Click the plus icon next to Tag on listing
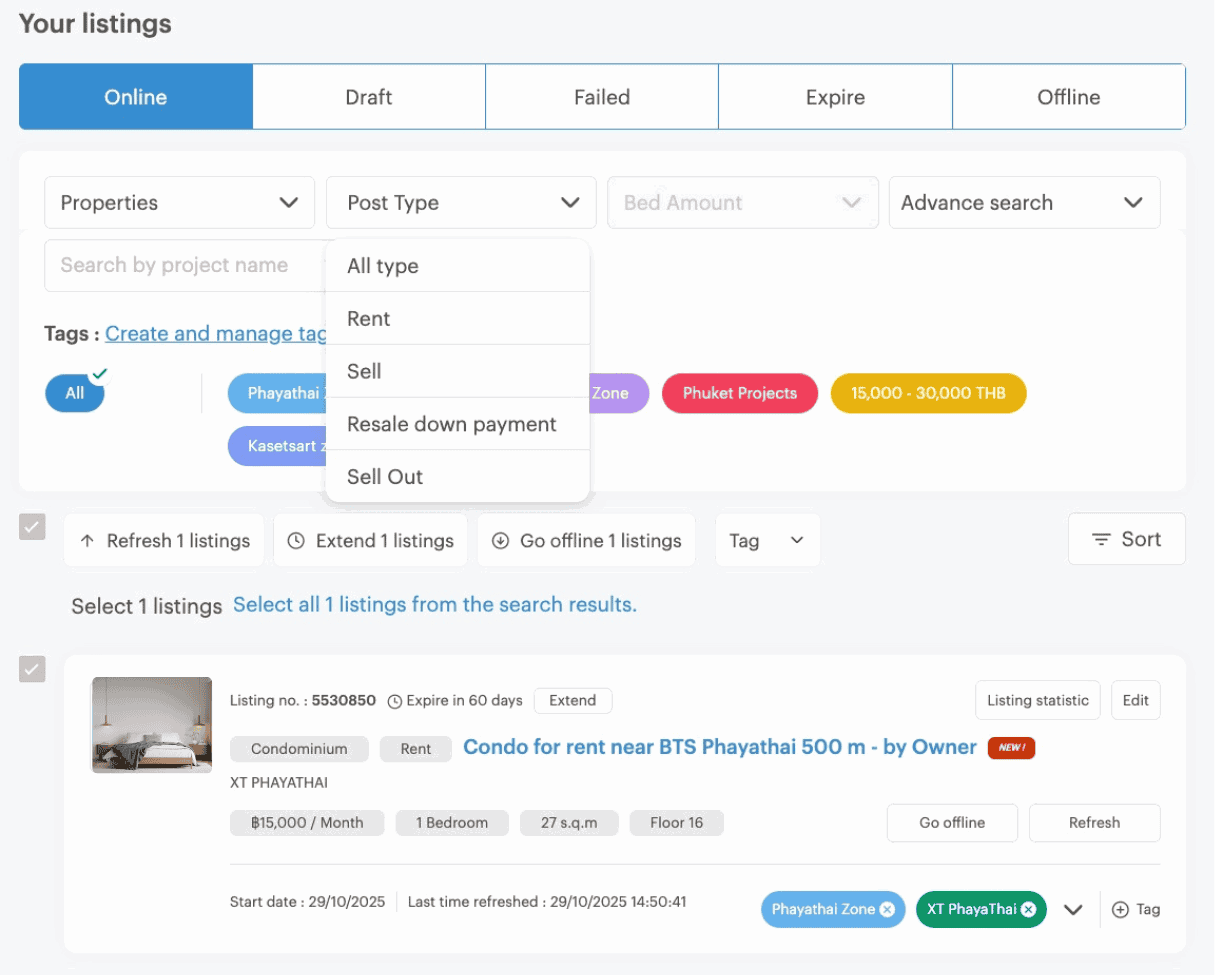Image resolution: width=1215 pixels, height=975 pixels. [1119, 909]
